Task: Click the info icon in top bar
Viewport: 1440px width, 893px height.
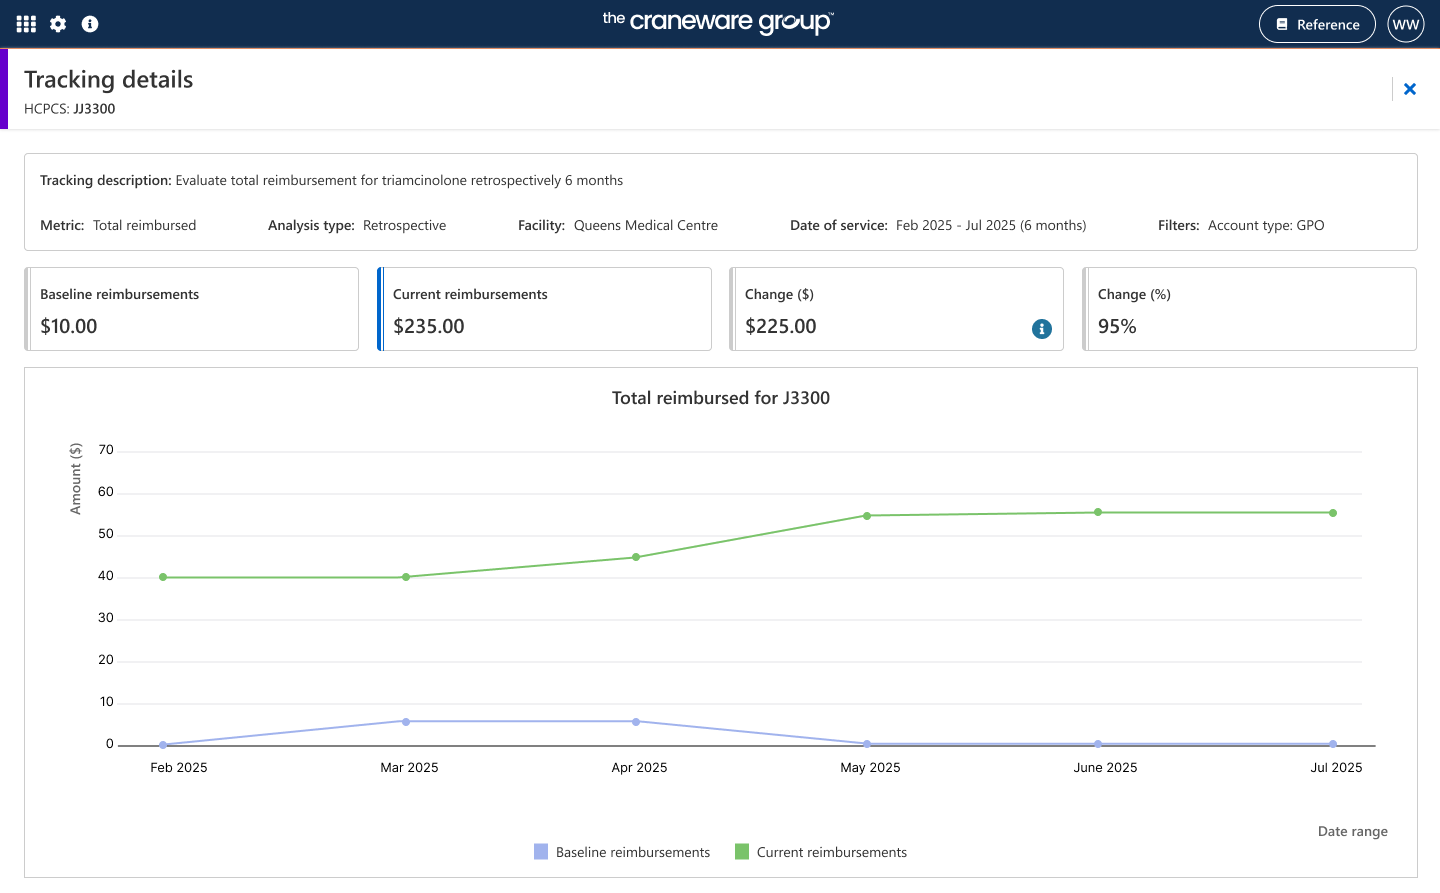Action: tap(90, 24)
